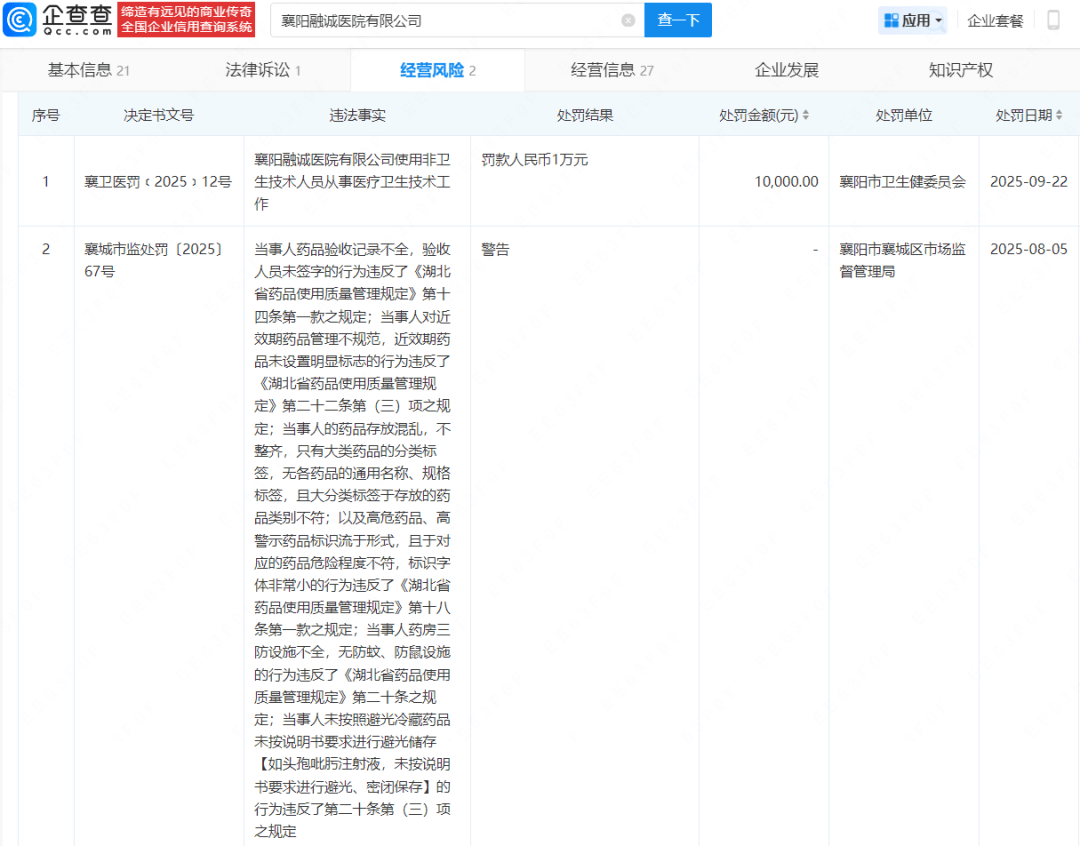Click the 查一下 search button
The width and height of the screenshot is (1080, 846).
(678, 20)
